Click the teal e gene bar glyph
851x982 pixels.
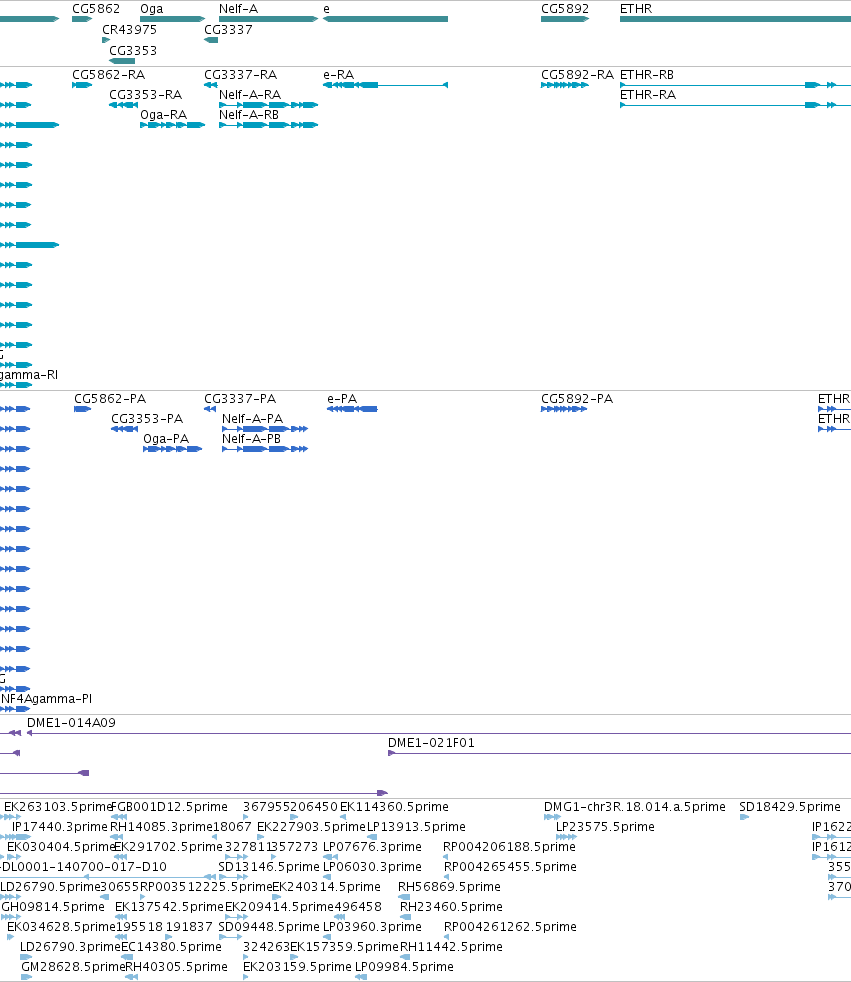pyautogui.click(x=385, y=19)
